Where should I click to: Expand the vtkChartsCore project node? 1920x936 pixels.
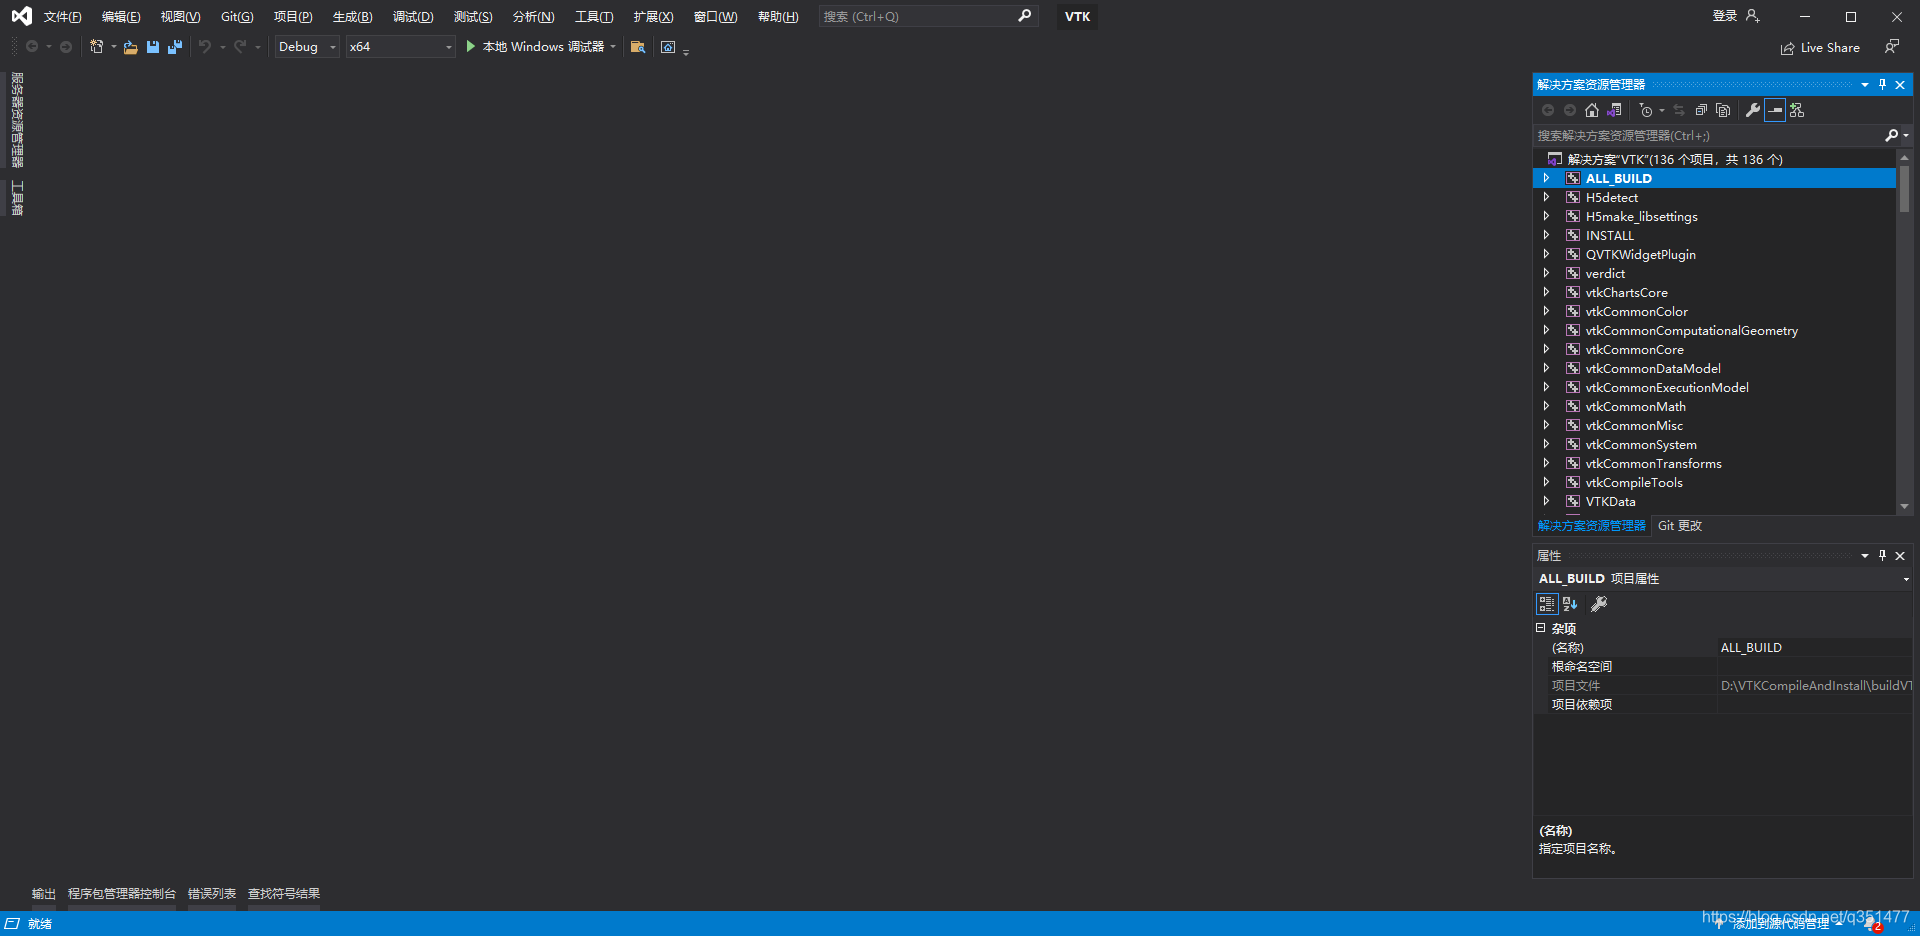coord(1546,292)
